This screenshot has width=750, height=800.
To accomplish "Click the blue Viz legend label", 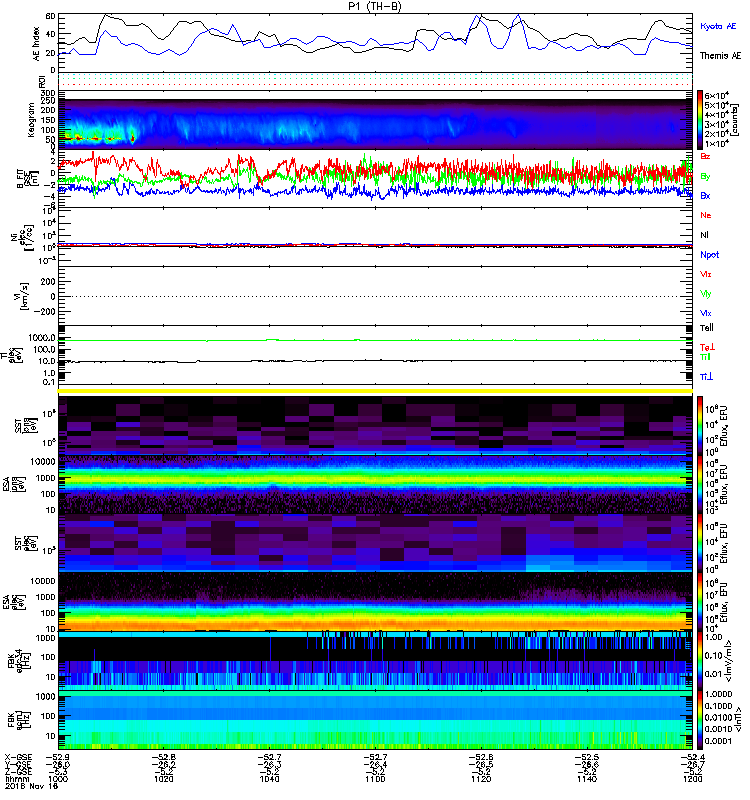I will [x=706, y=313].
